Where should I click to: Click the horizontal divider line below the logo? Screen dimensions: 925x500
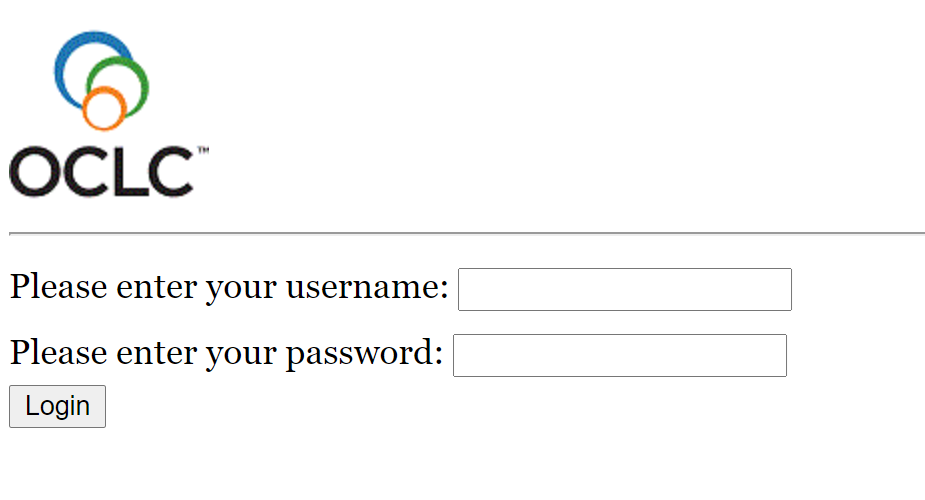pos(466,233)
